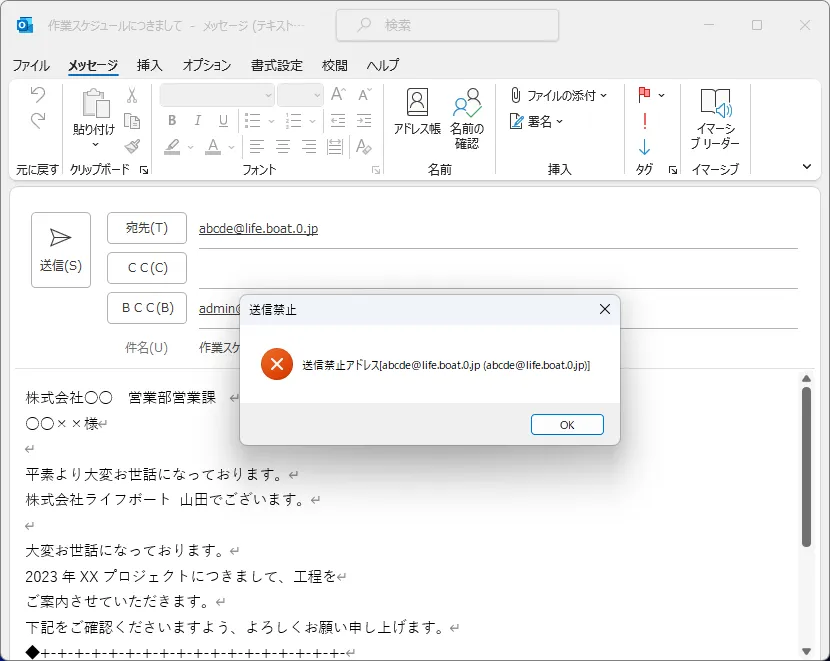Click the 検索 search box
The image size is (830, 661).
click(447, 25)
